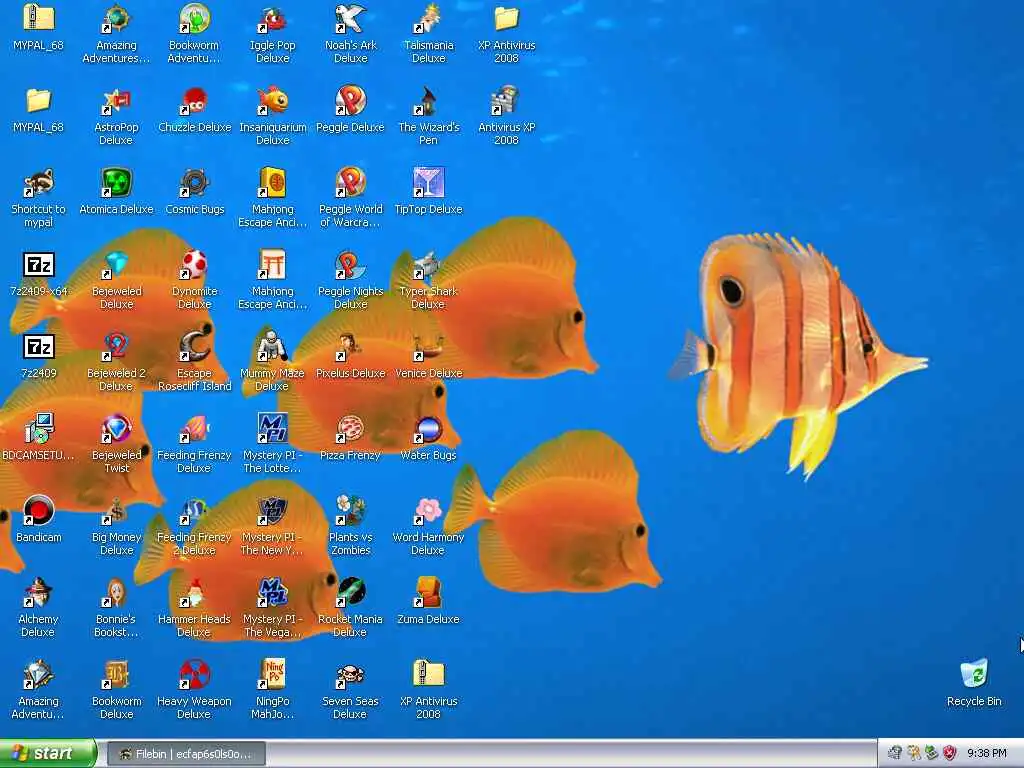
Task: Launch Word Harmony Deluxe
Action: click(x=428, y=527)
